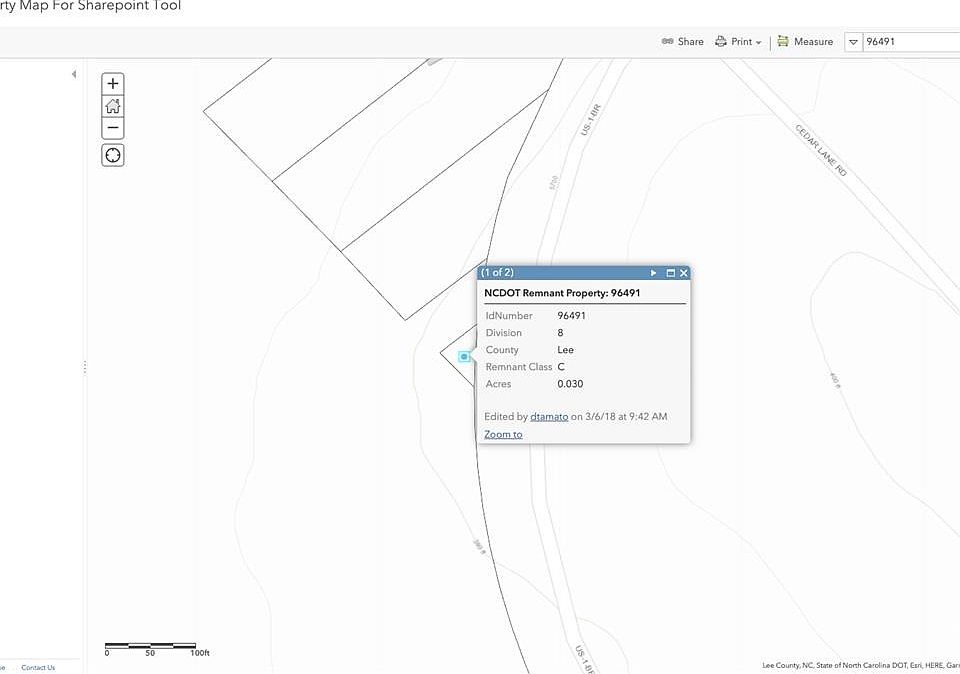Show next feature in popup

tap(653, 273)
